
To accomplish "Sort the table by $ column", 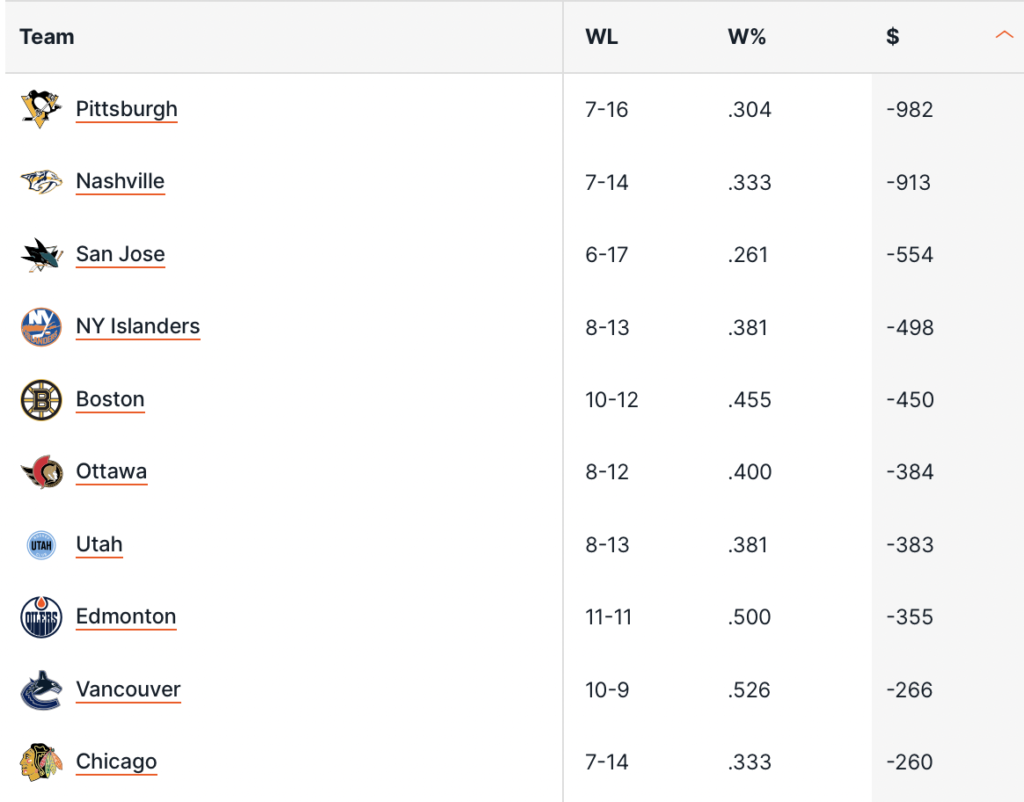I will coord(892,37).
